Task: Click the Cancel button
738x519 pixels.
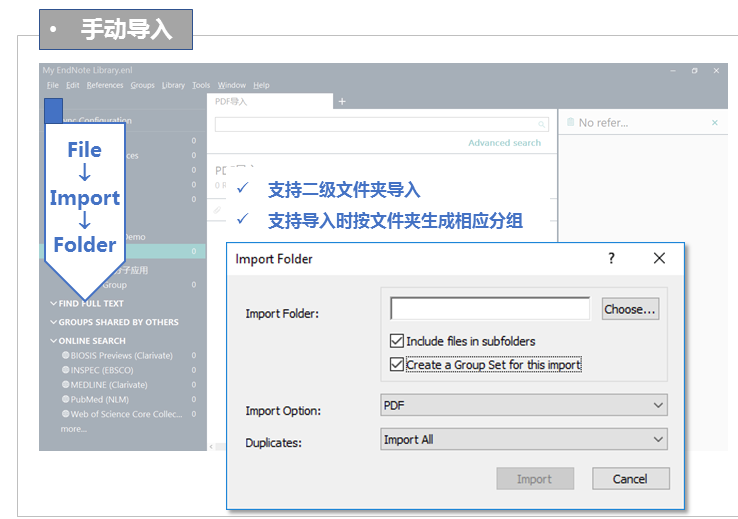Action: [x=630, y=479]
